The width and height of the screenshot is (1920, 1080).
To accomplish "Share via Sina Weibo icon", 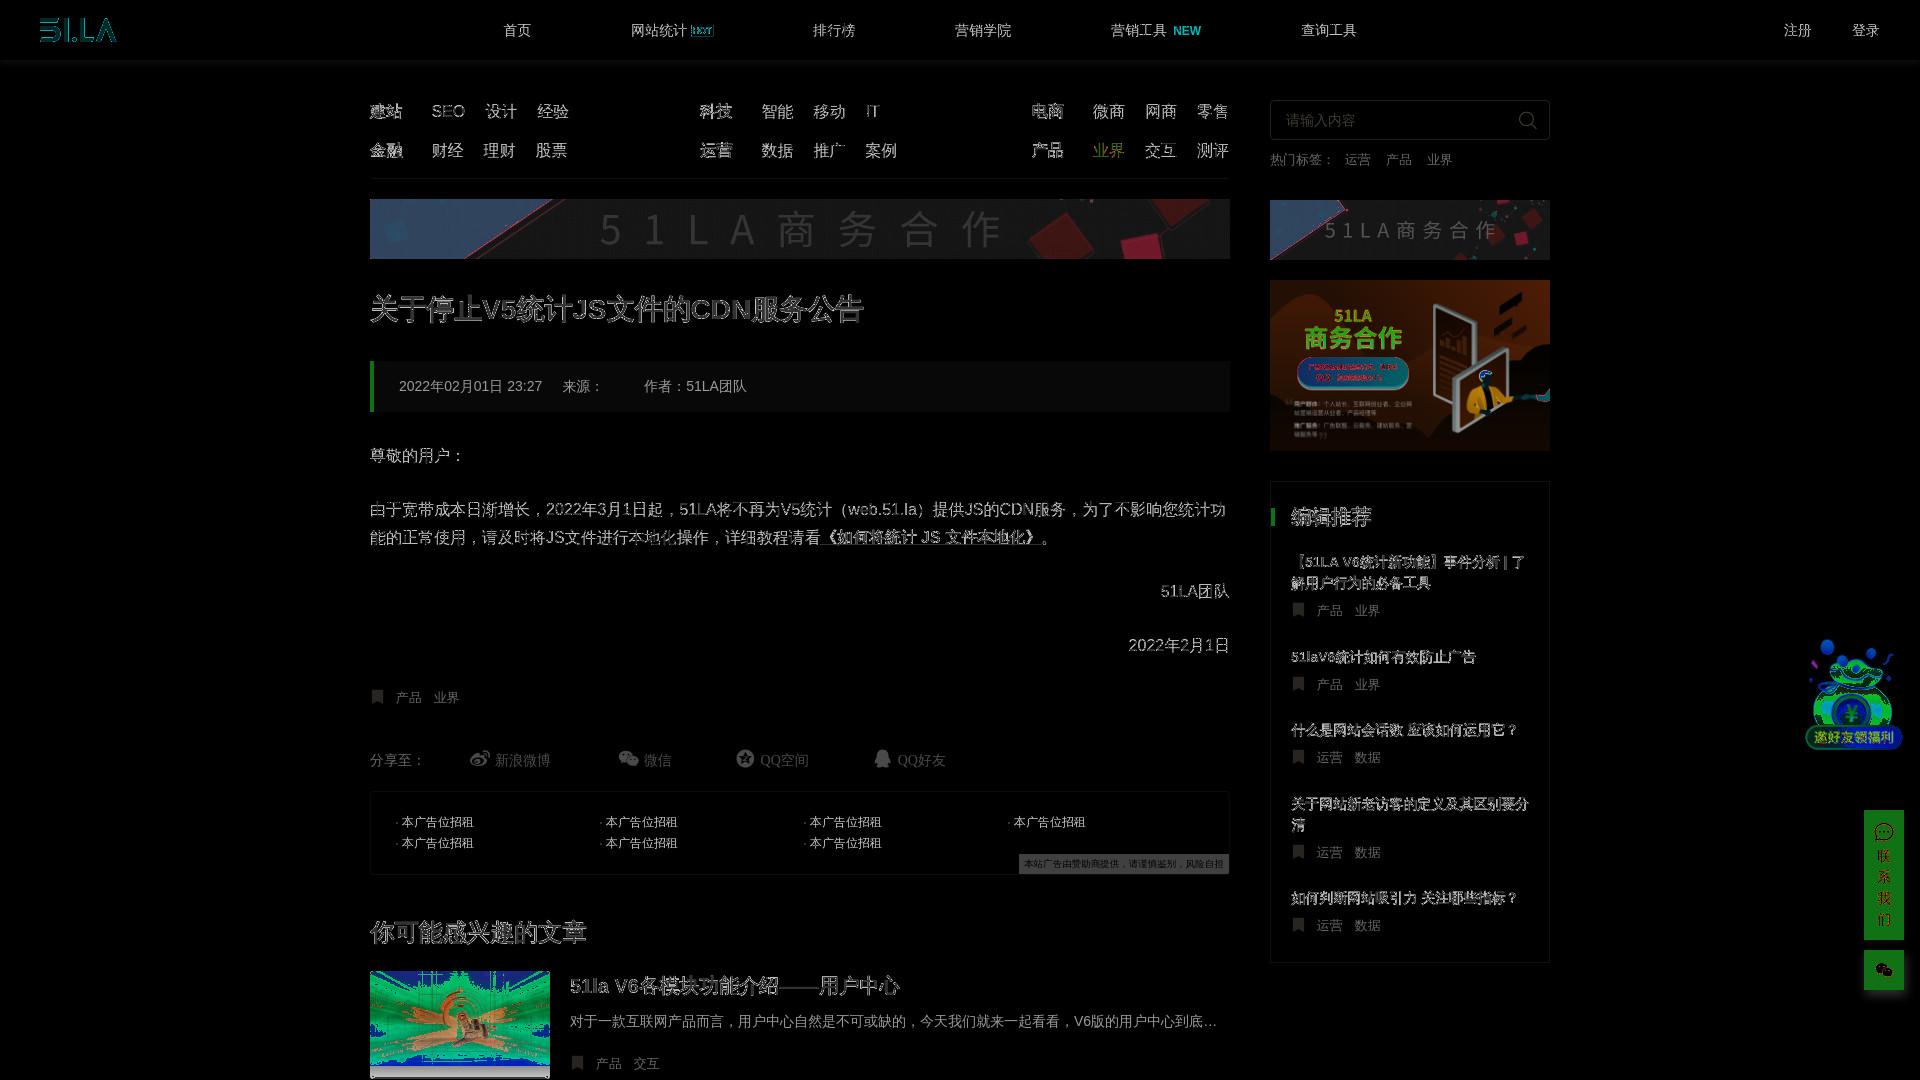I will (480, 759).
